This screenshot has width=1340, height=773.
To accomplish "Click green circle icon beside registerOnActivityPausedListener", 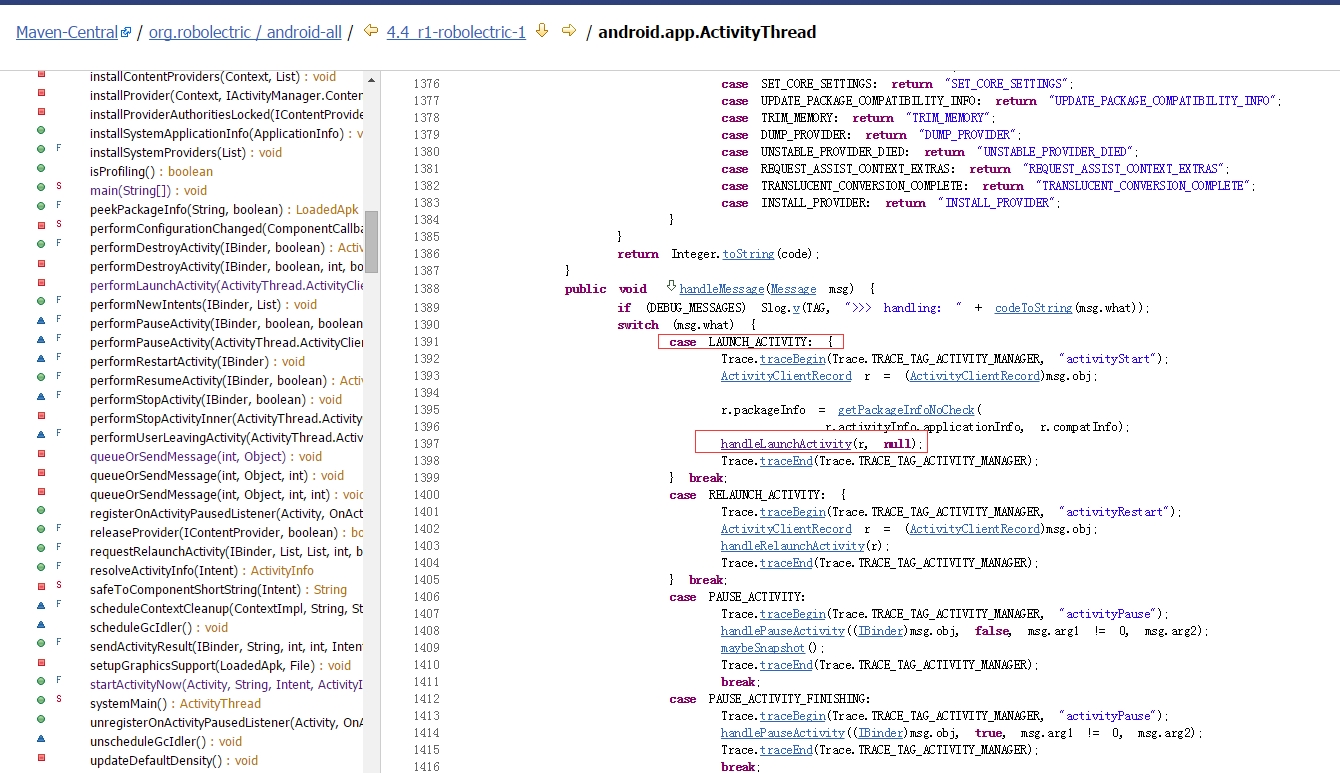I will click(x=41, y=510).
